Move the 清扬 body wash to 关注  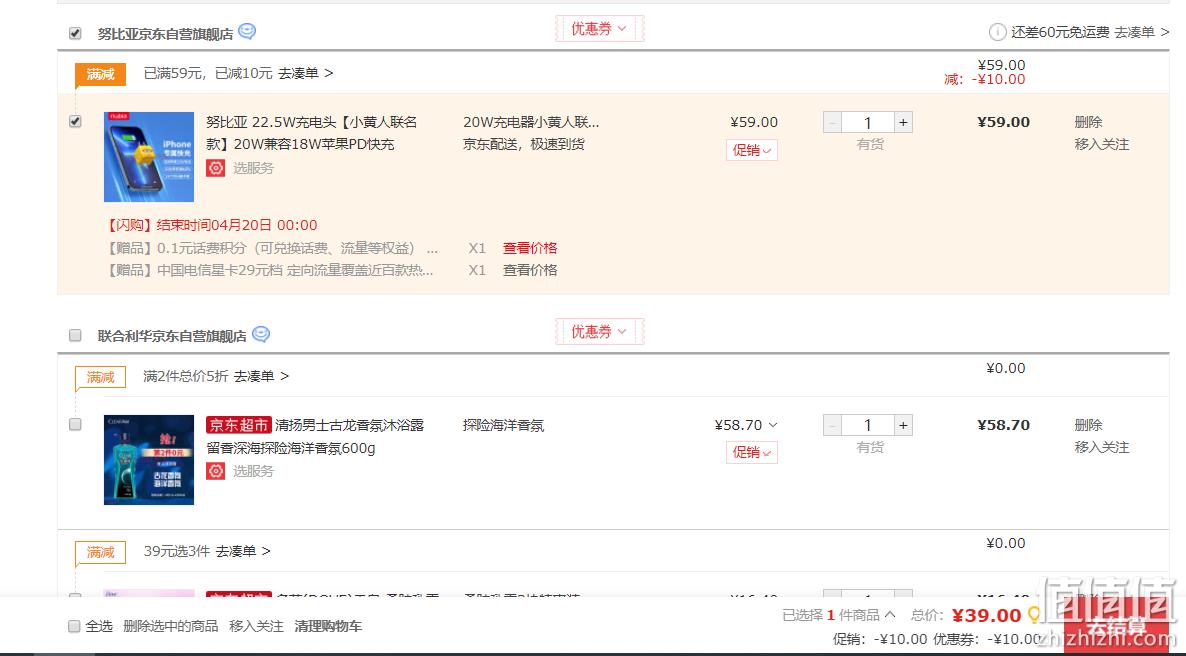coord(1102,448)
